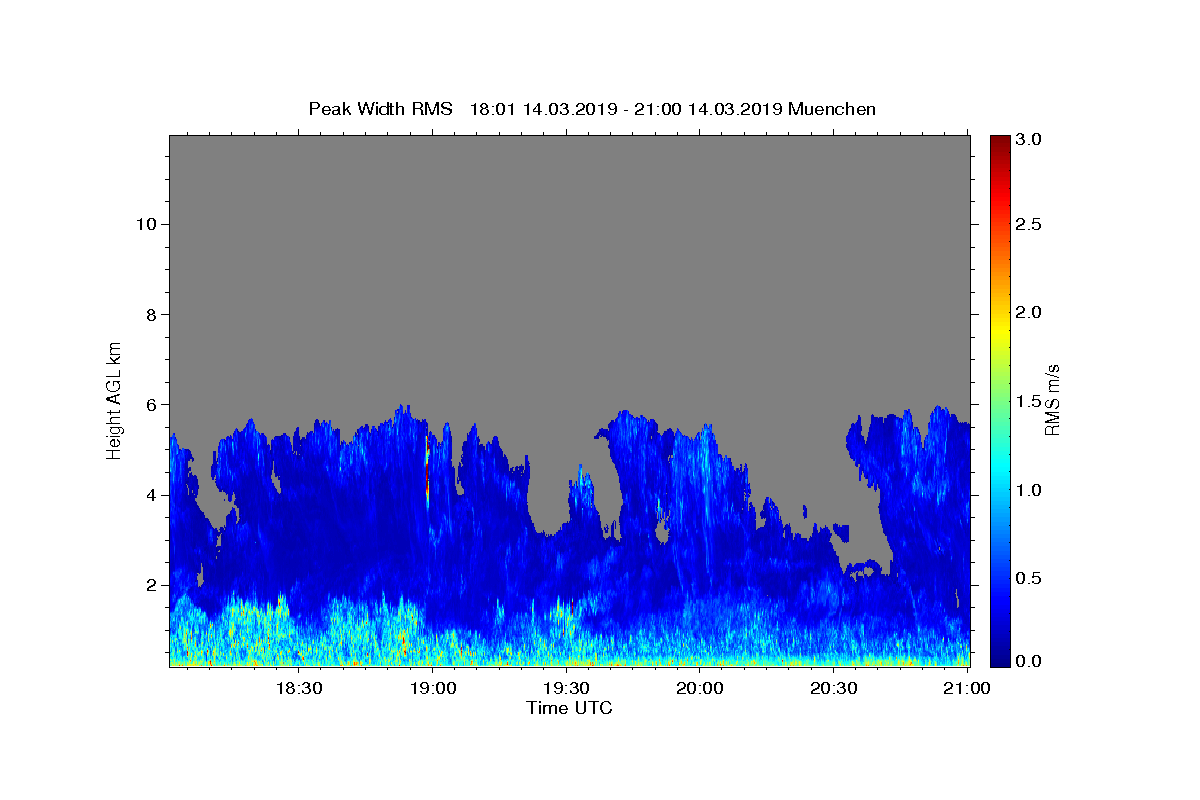Click the colorbar value 1.0

click(x=1029, y=490)
